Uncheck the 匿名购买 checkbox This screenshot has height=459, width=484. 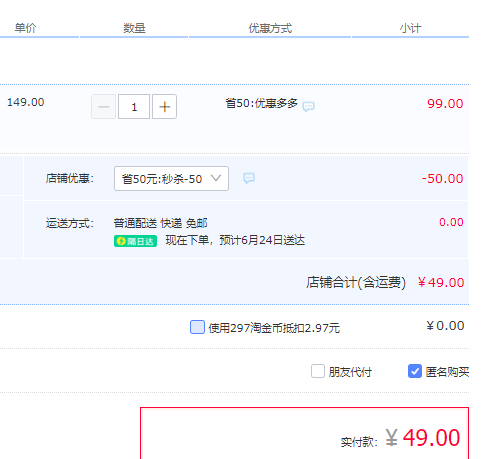pyautogui.click(x=415, y=371)
